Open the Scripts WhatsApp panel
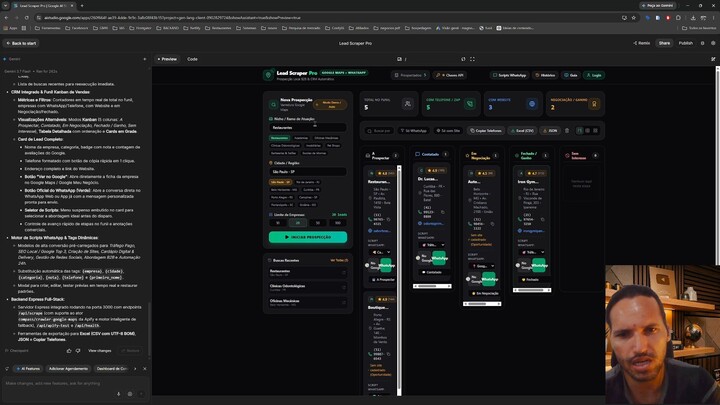The height and width of the screenshot is (405, 720). 510,75
